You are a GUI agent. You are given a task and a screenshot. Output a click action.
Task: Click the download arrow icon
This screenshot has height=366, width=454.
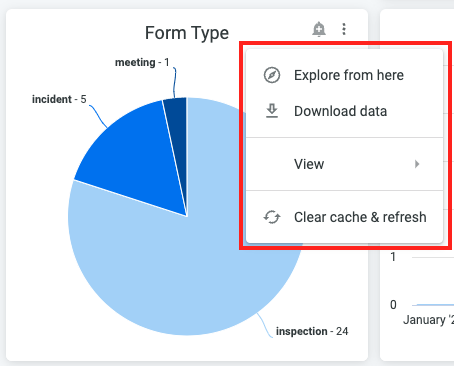click(x=272, y=111)
